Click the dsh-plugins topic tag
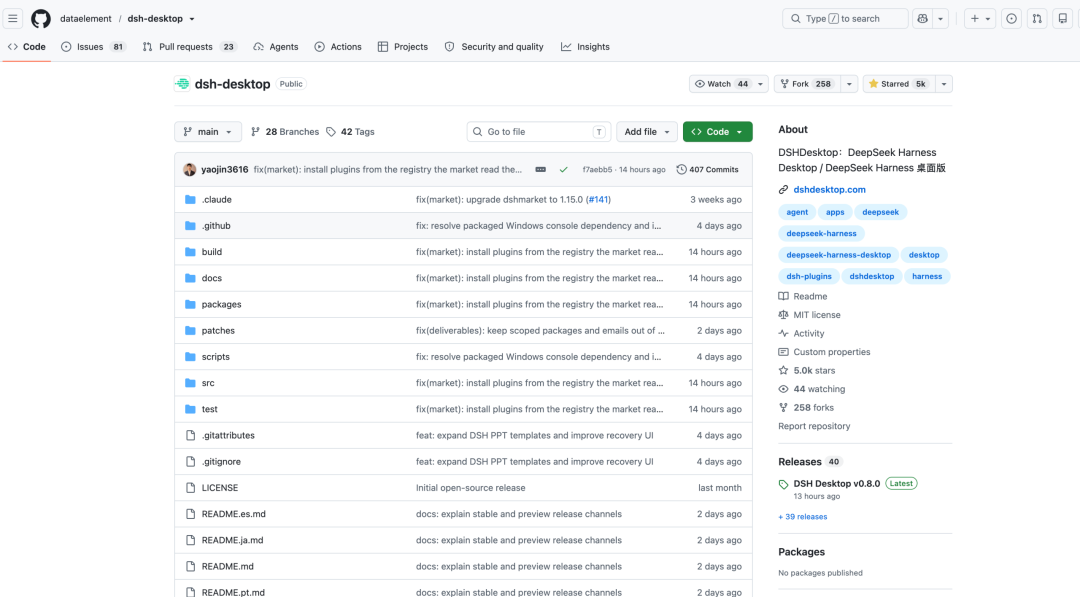 pos(809,276)
